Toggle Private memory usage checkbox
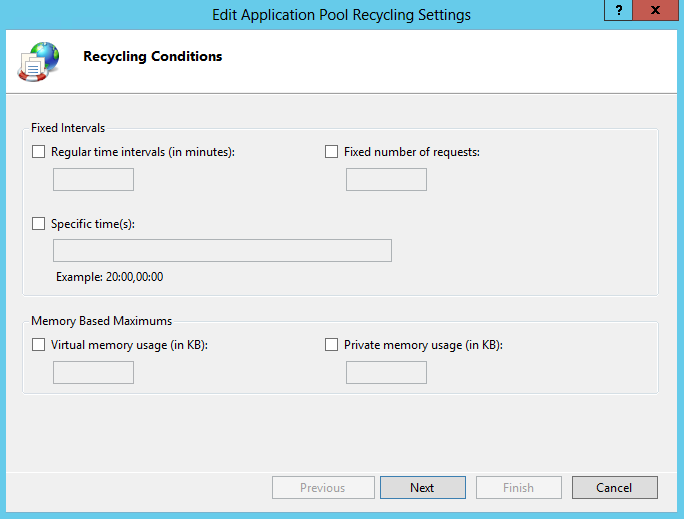Screen dimensions: 684x519 click(332, 345)
